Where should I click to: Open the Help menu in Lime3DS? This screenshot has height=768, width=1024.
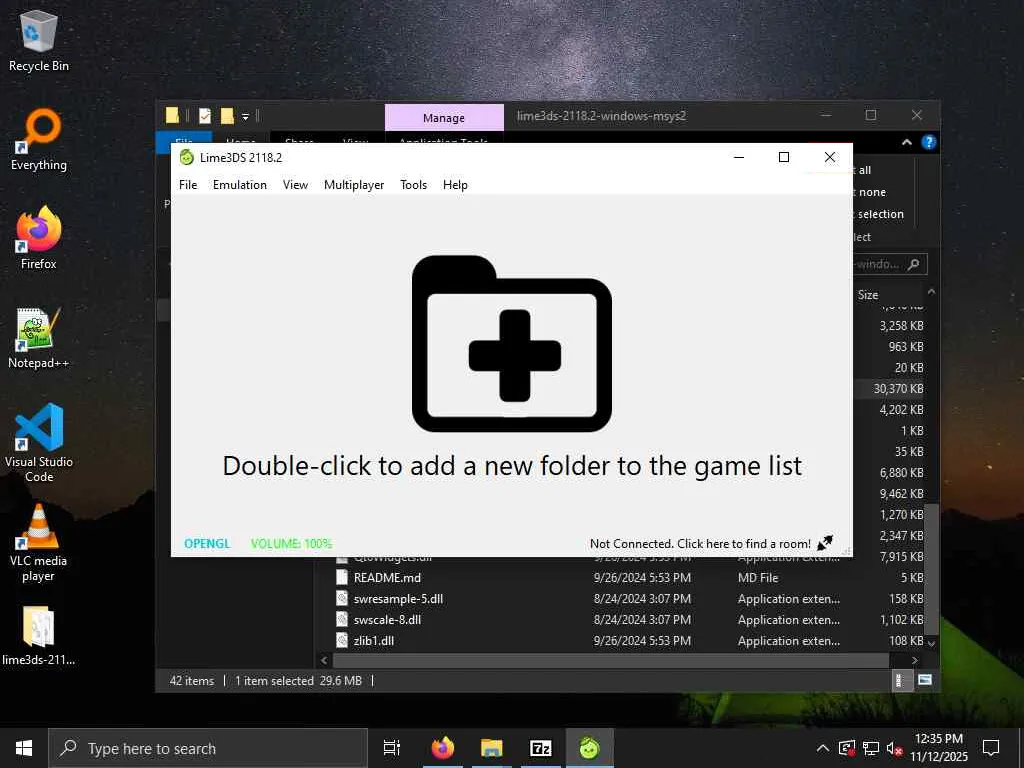tap(455, 185)
